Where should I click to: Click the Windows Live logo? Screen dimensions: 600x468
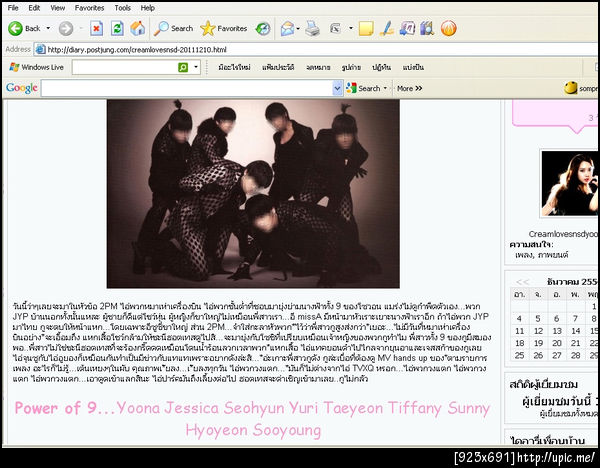pyautogui.click(x=36, y=67)
